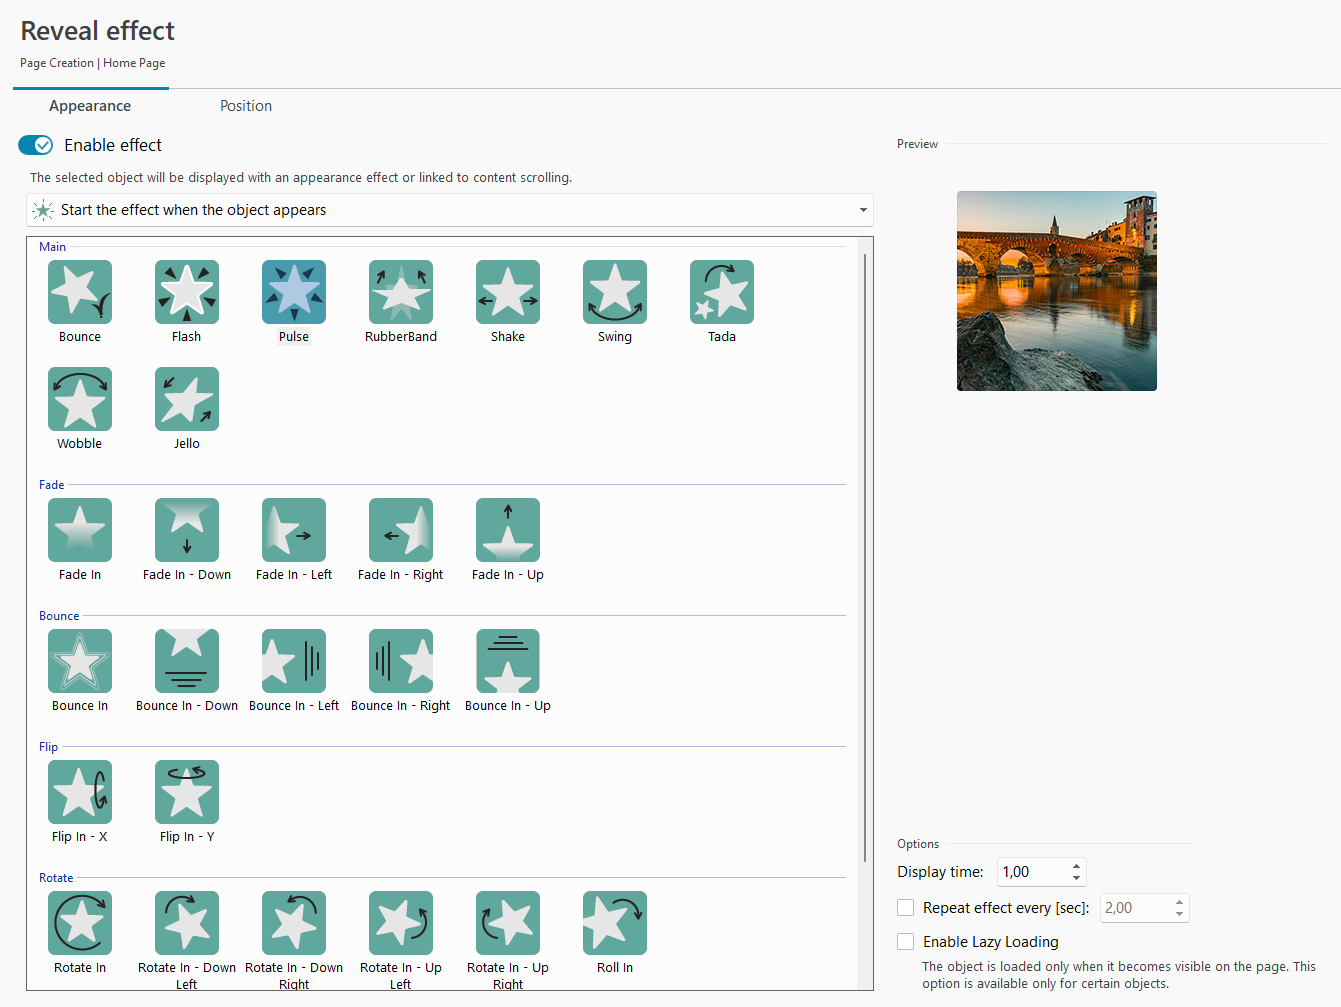Click the Display time input field

tap(1032, 872)
